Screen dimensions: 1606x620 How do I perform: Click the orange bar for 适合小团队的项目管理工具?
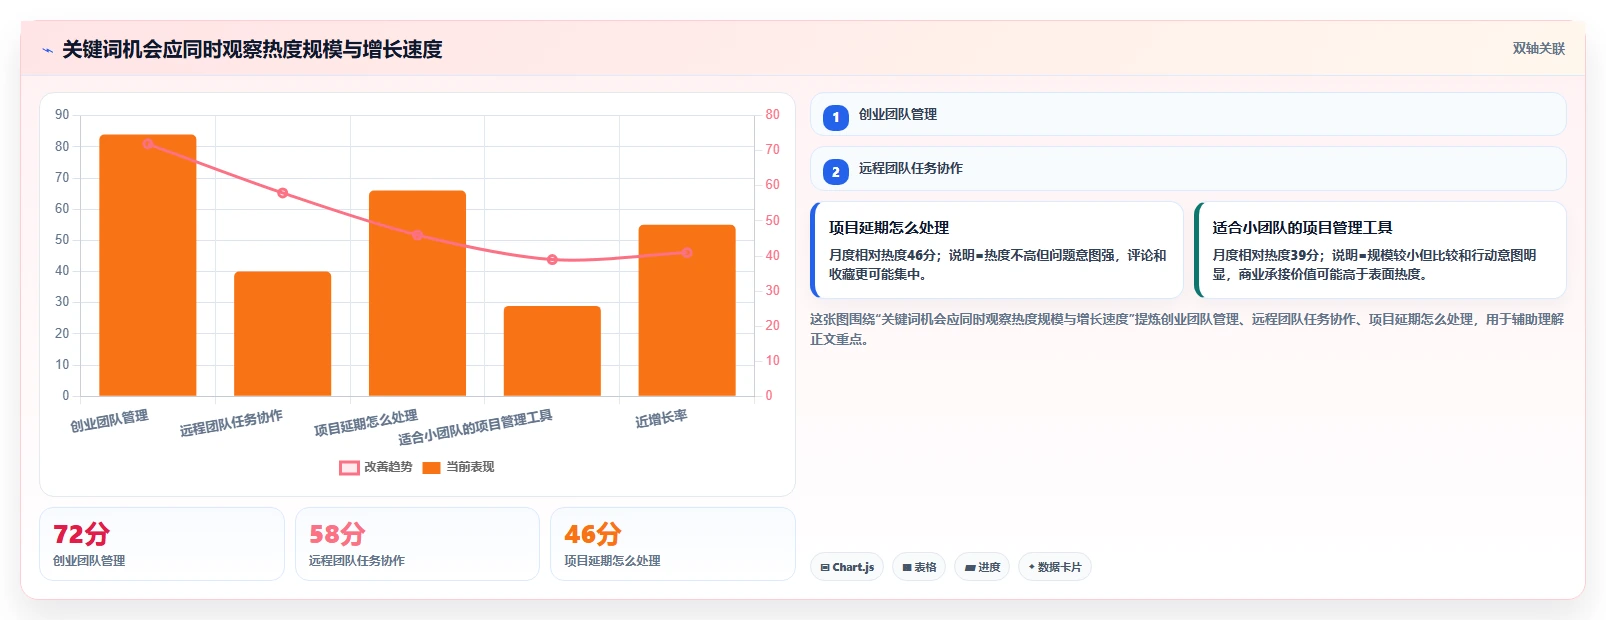[x=552, y=351]
